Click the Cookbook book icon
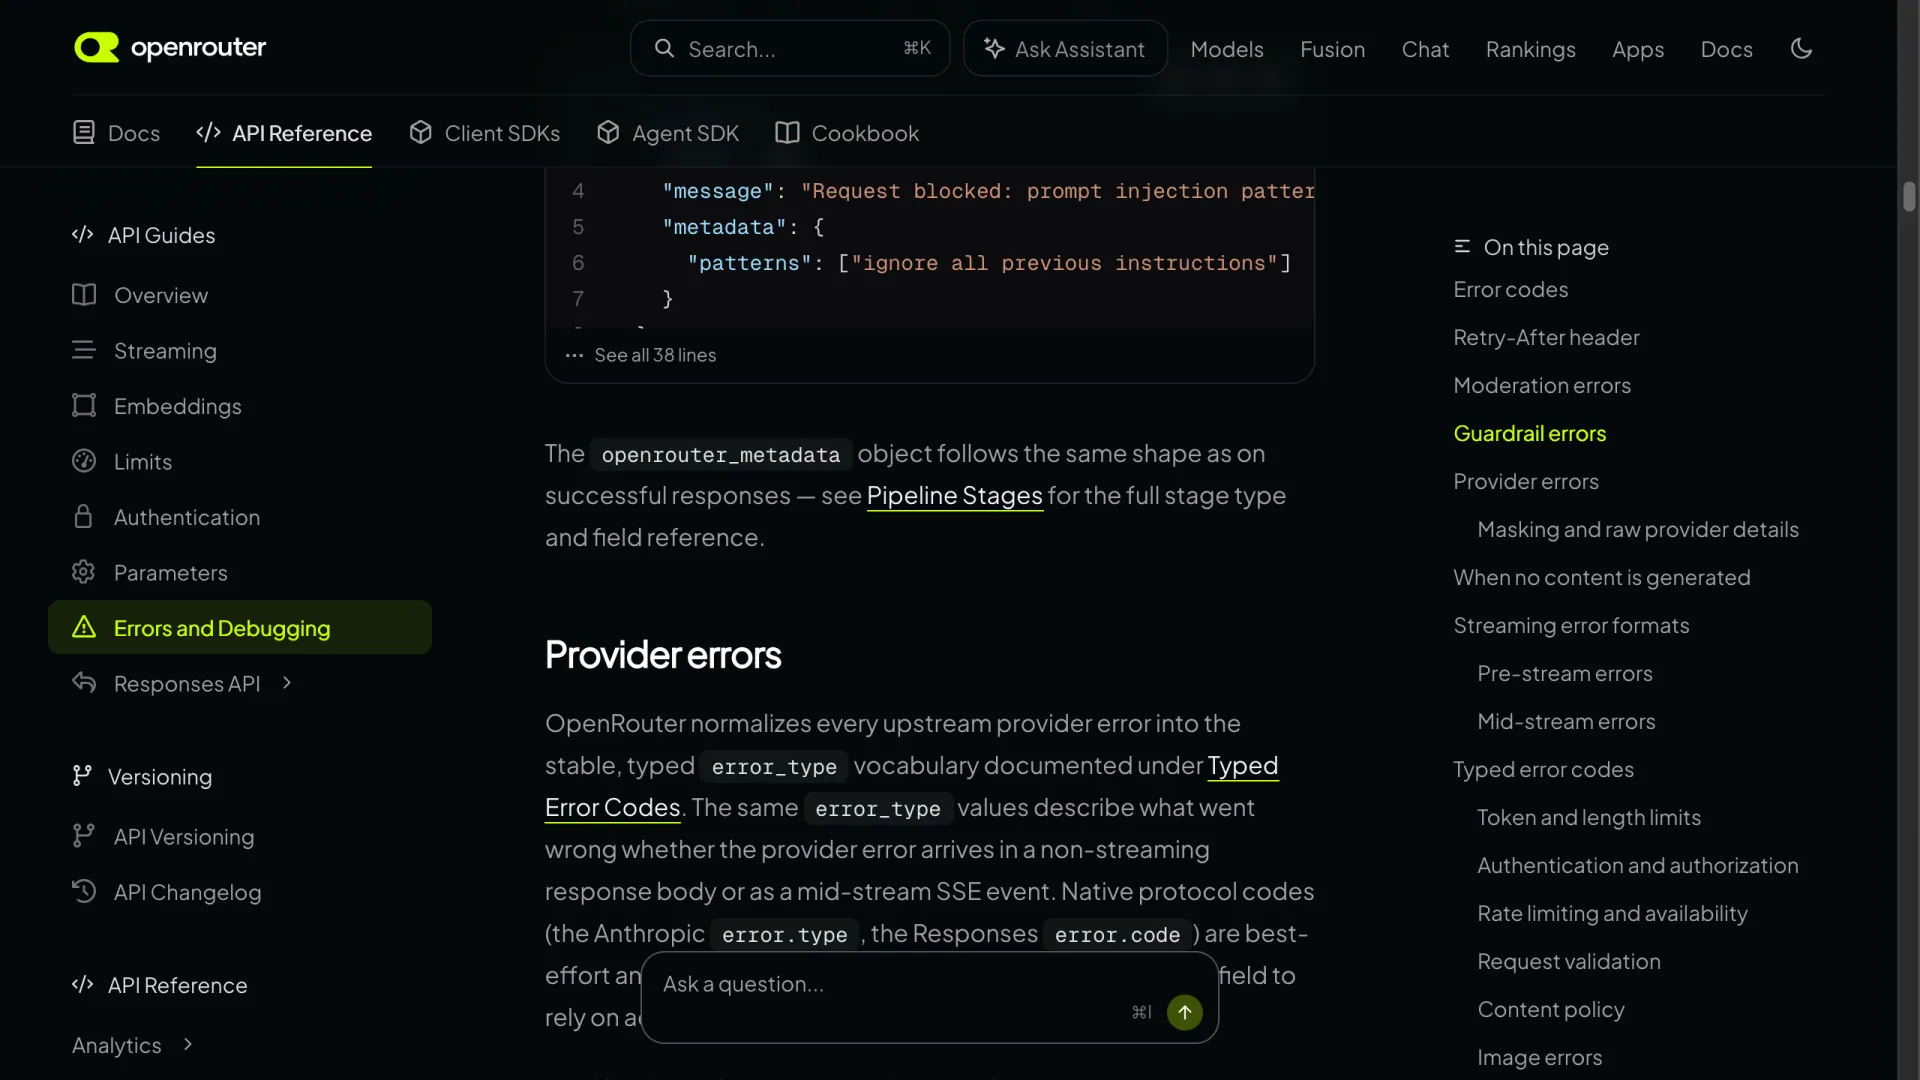The height and width of the screenshot is (1080, 1920). [x=787, y=132]
